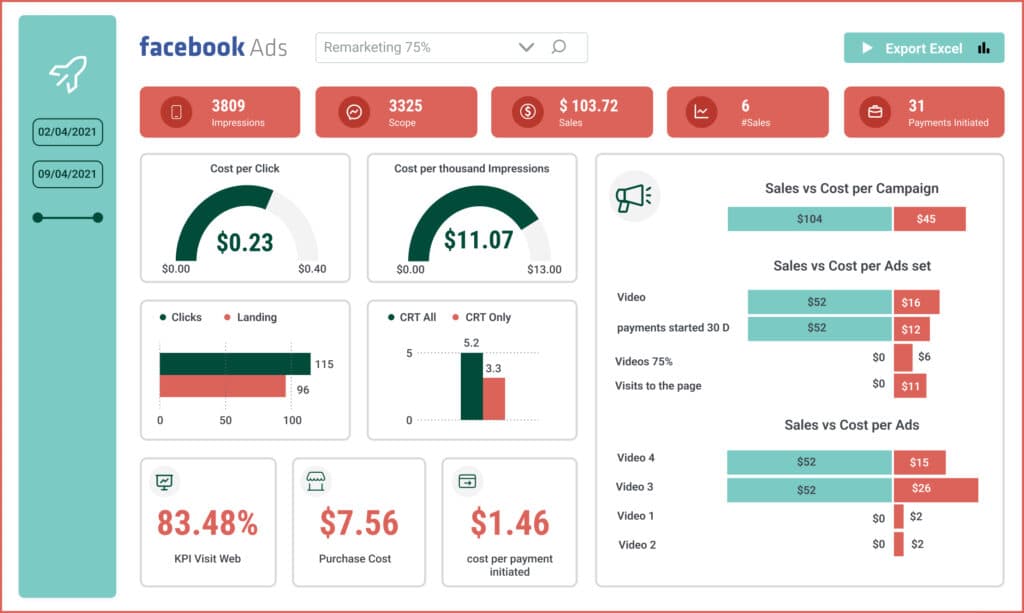Click the Sales vs Cost per Ads heading
Viewport: 1024px width, 613px height.
(852, 425)
